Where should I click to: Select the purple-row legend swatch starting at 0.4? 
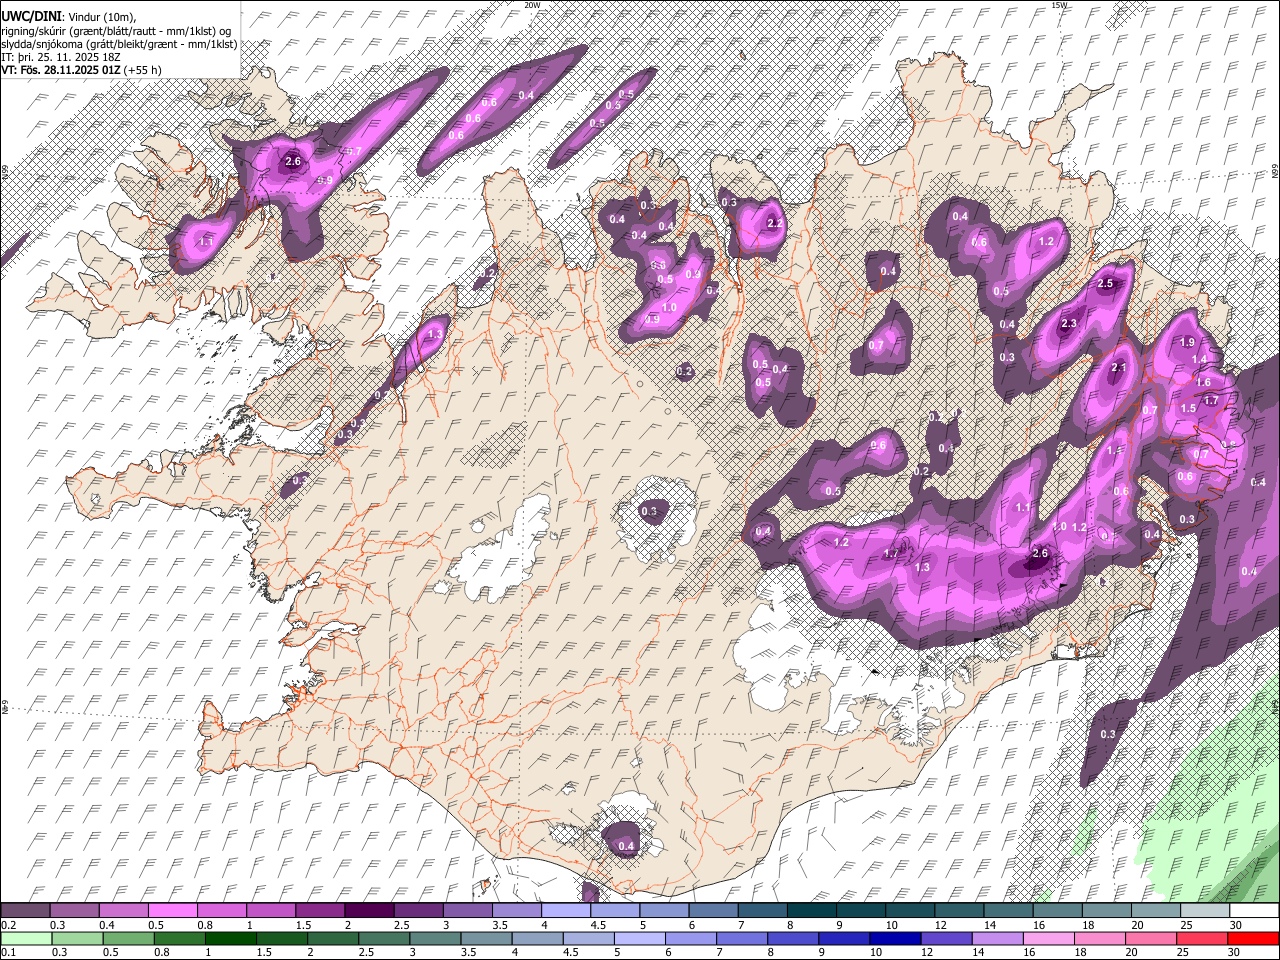[x=123, y=911]
